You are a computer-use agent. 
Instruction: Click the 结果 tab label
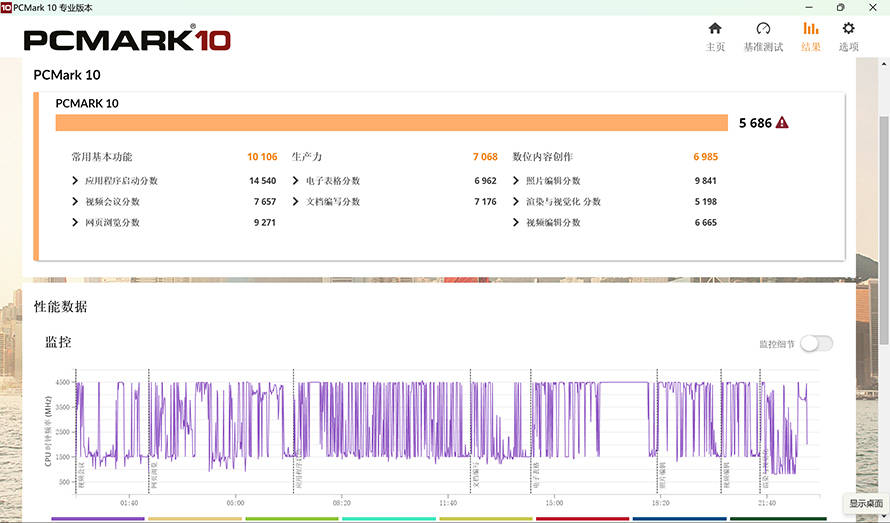pos(811,47)
